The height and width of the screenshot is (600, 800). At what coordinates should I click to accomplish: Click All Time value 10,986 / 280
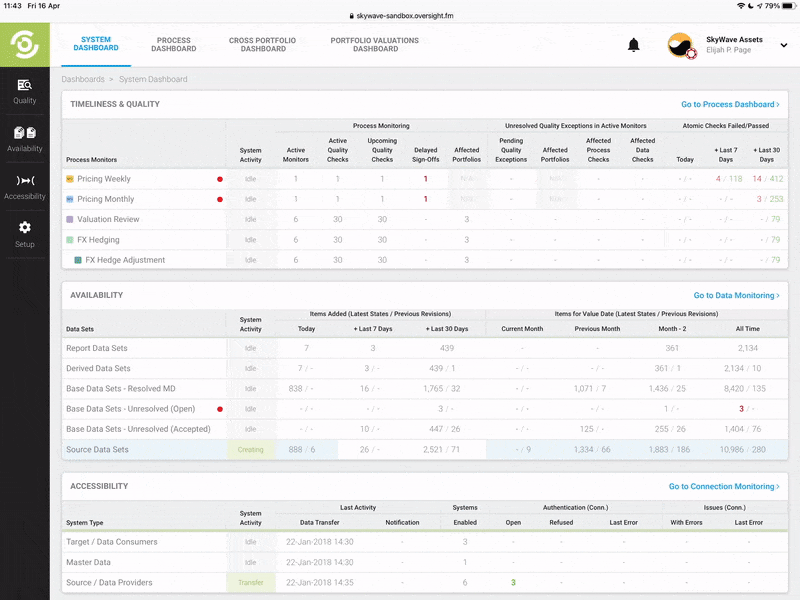tap(742, 450)
